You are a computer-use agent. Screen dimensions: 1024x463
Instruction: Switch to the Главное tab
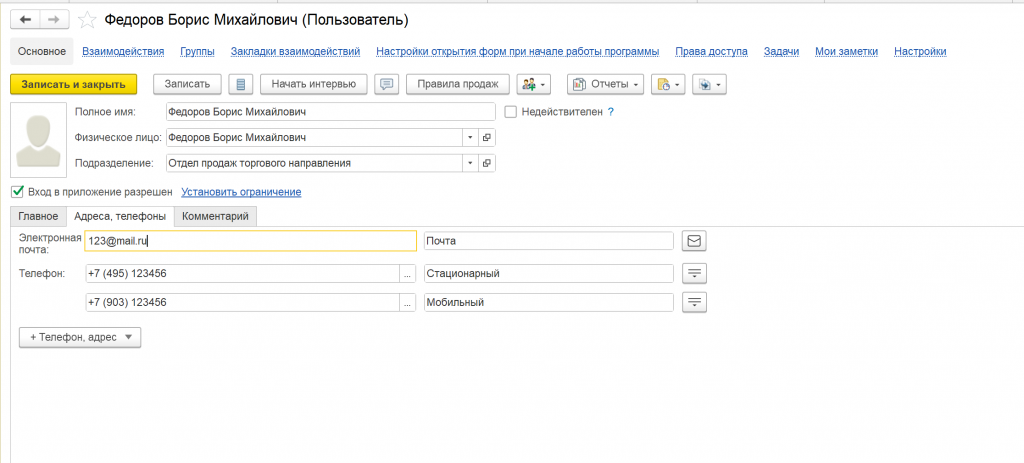pos(38,216)
